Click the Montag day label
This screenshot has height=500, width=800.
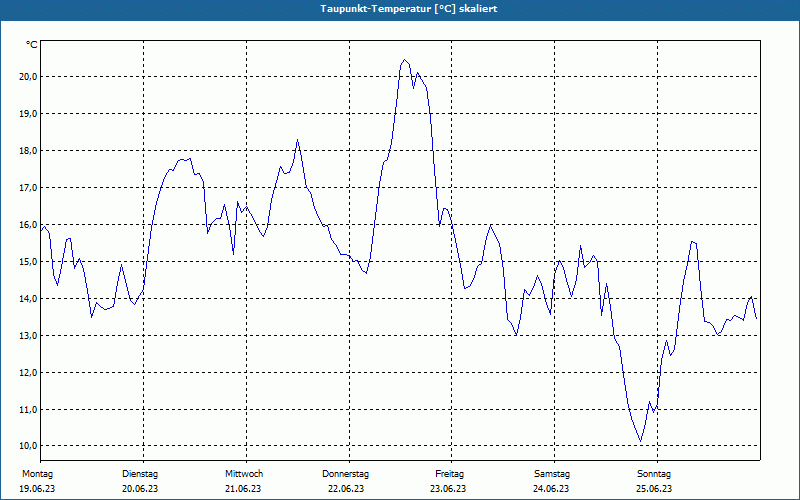coord(37,474)
